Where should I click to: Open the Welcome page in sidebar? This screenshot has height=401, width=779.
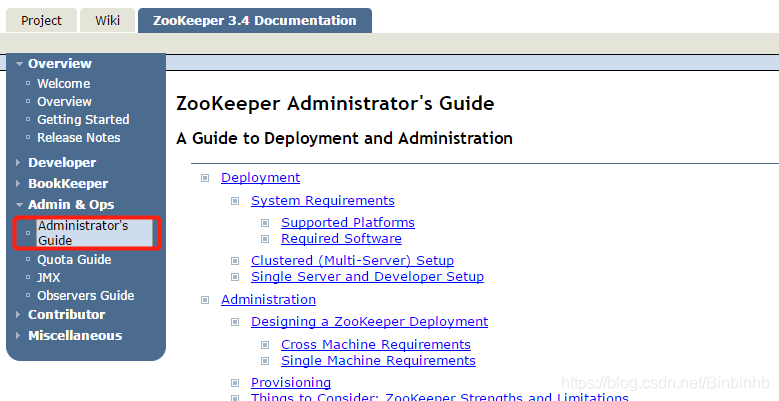point(64,83)
